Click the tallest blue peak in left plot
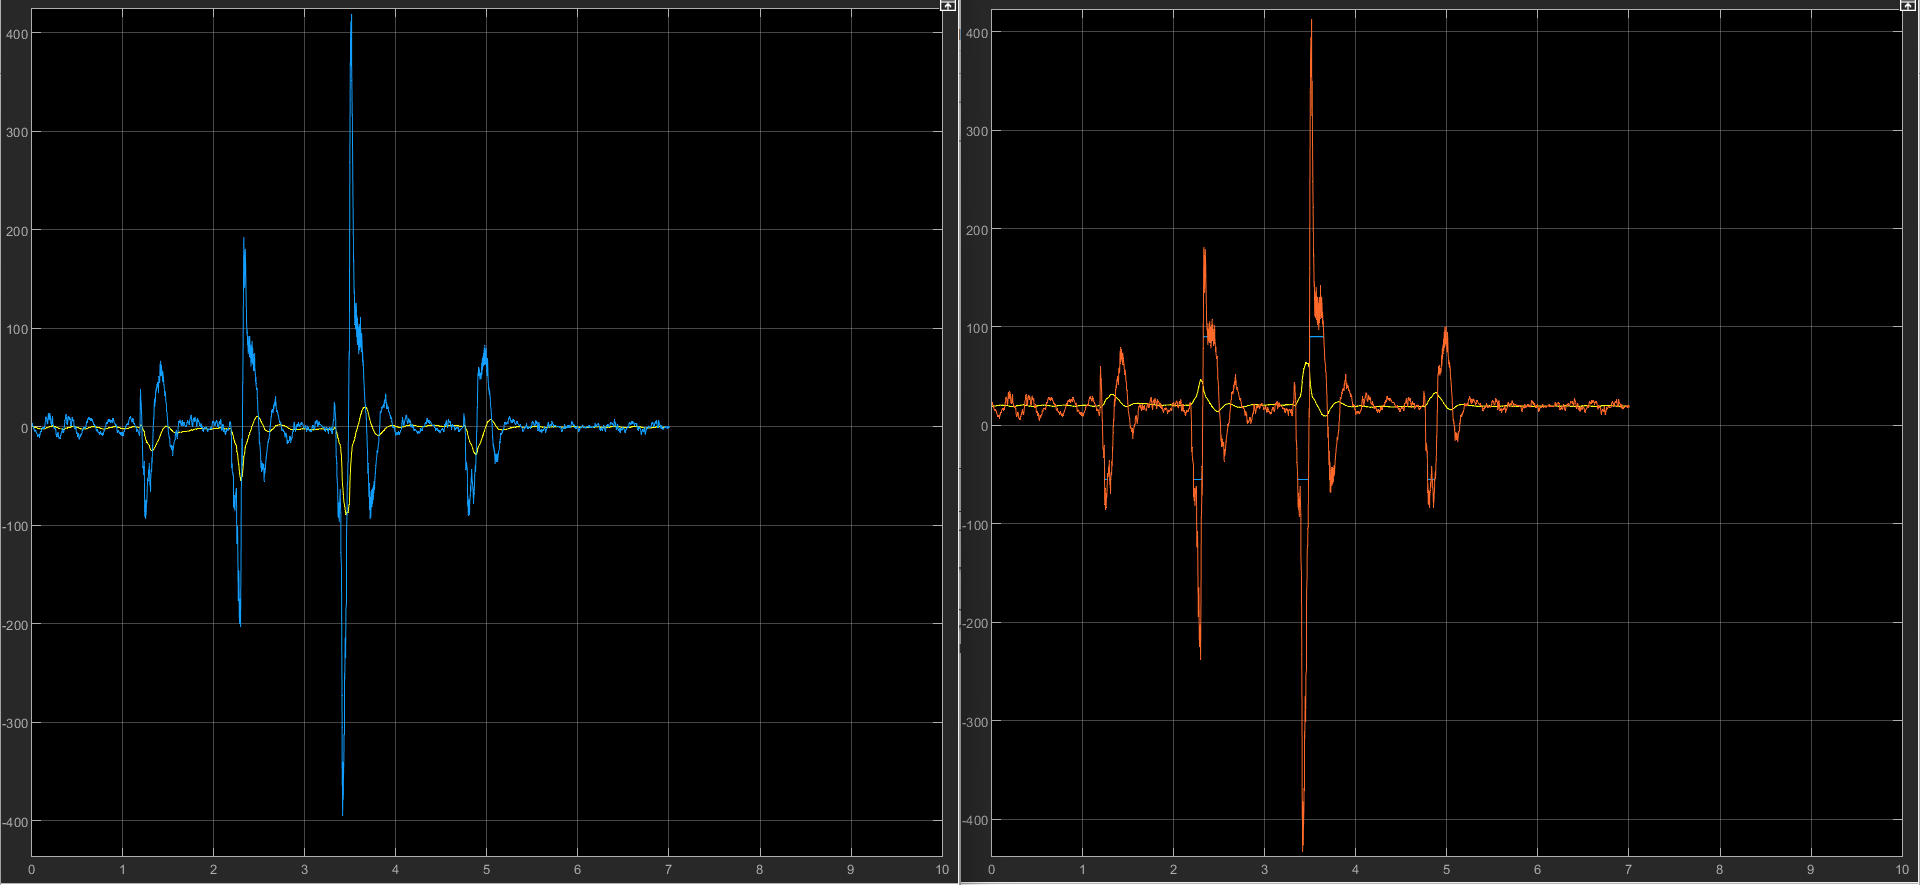 pyautogui.click(x=351, y=18)
